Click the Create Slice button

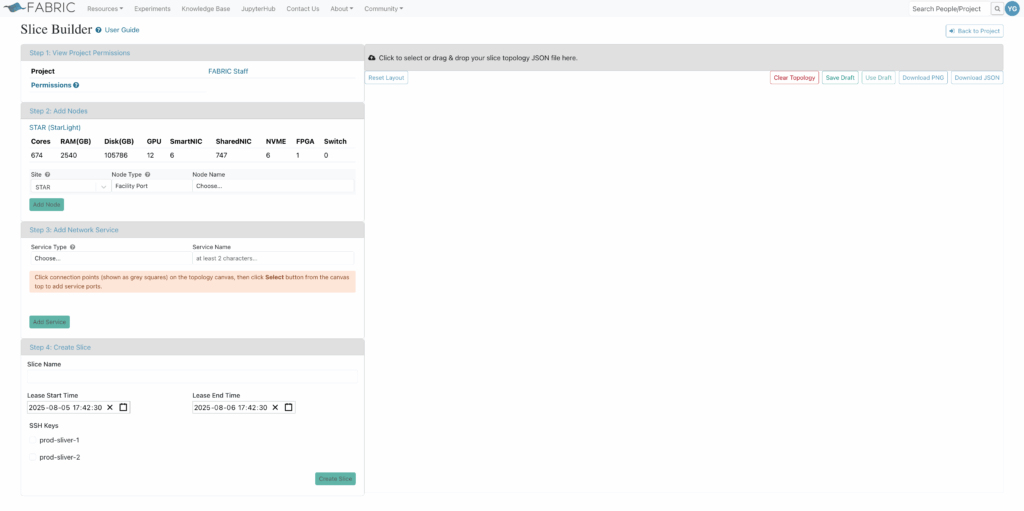coord(335,479)
